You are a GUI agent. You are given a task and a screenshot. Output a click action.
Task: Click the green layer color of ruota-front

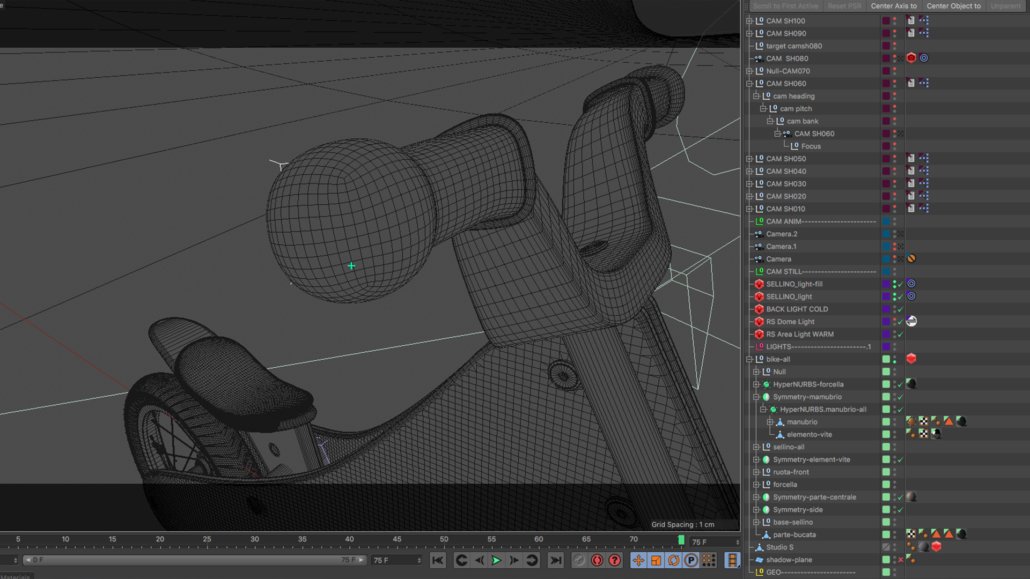click(x=885, y=472)
